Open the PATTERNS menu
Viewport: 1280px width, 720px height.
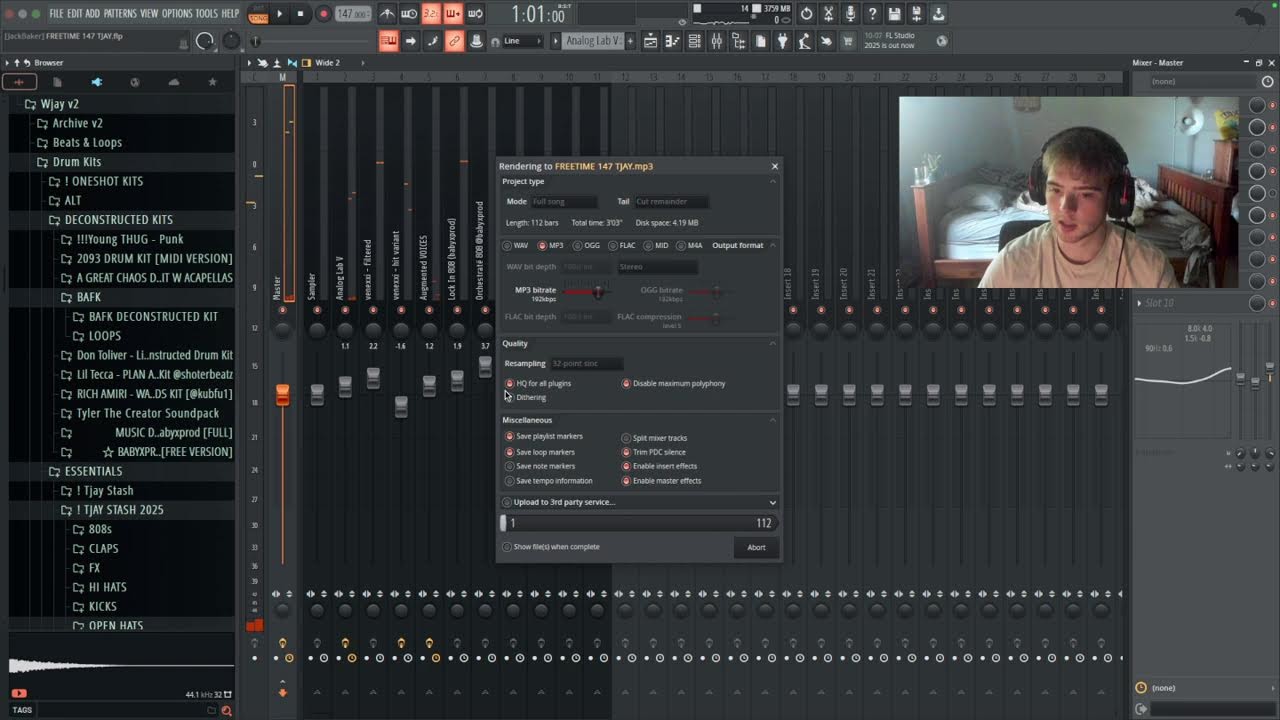(x=120, y=13)
